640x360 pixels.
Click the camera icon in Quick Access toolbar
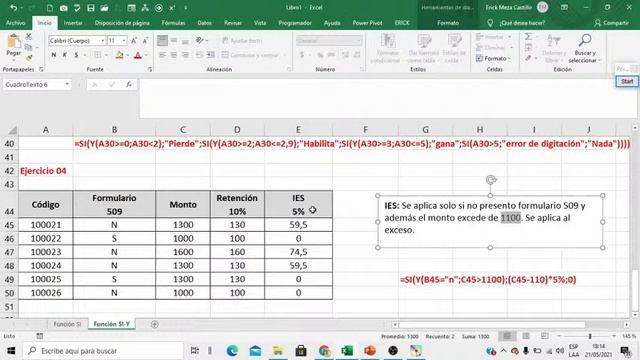(x=63, y=8)
